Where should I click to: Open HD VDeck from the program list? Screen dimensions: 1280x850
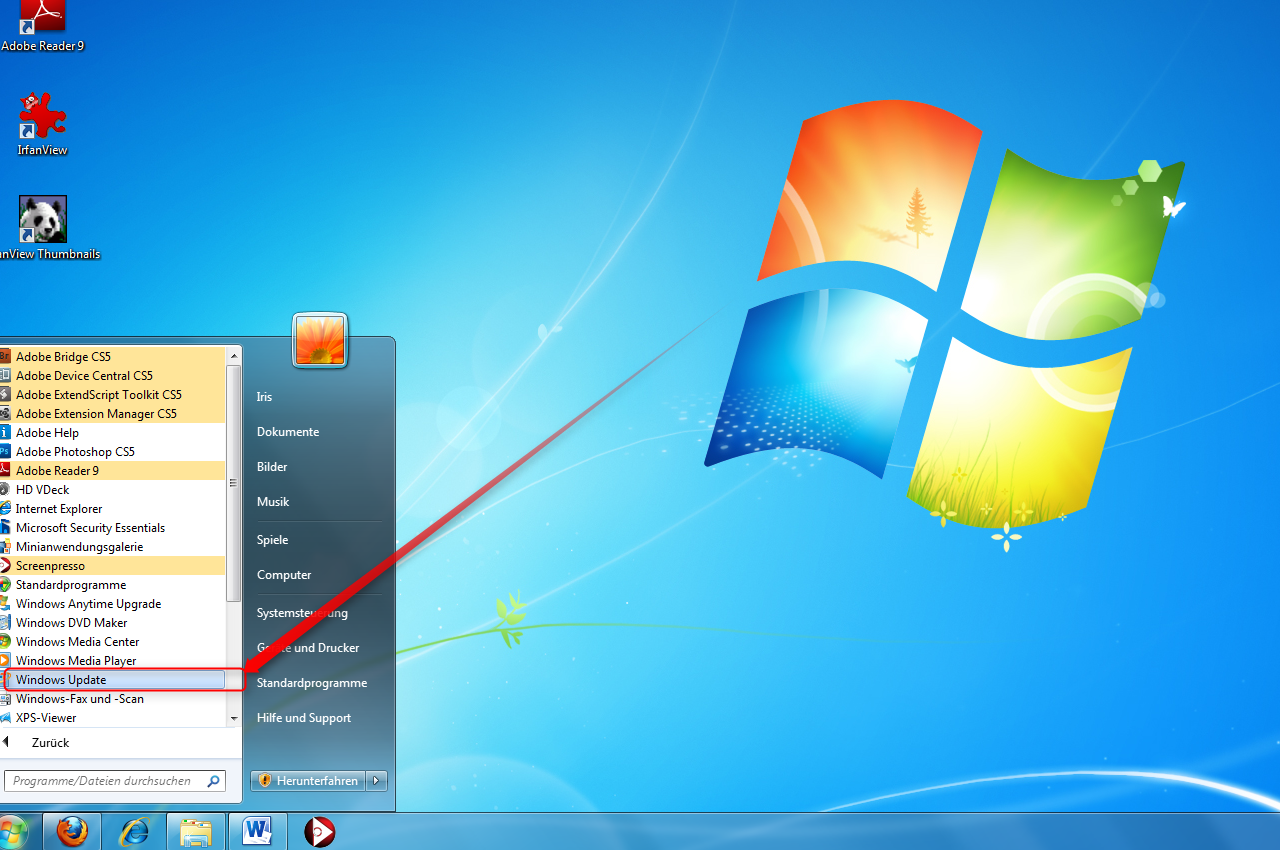tap(112, 489)
